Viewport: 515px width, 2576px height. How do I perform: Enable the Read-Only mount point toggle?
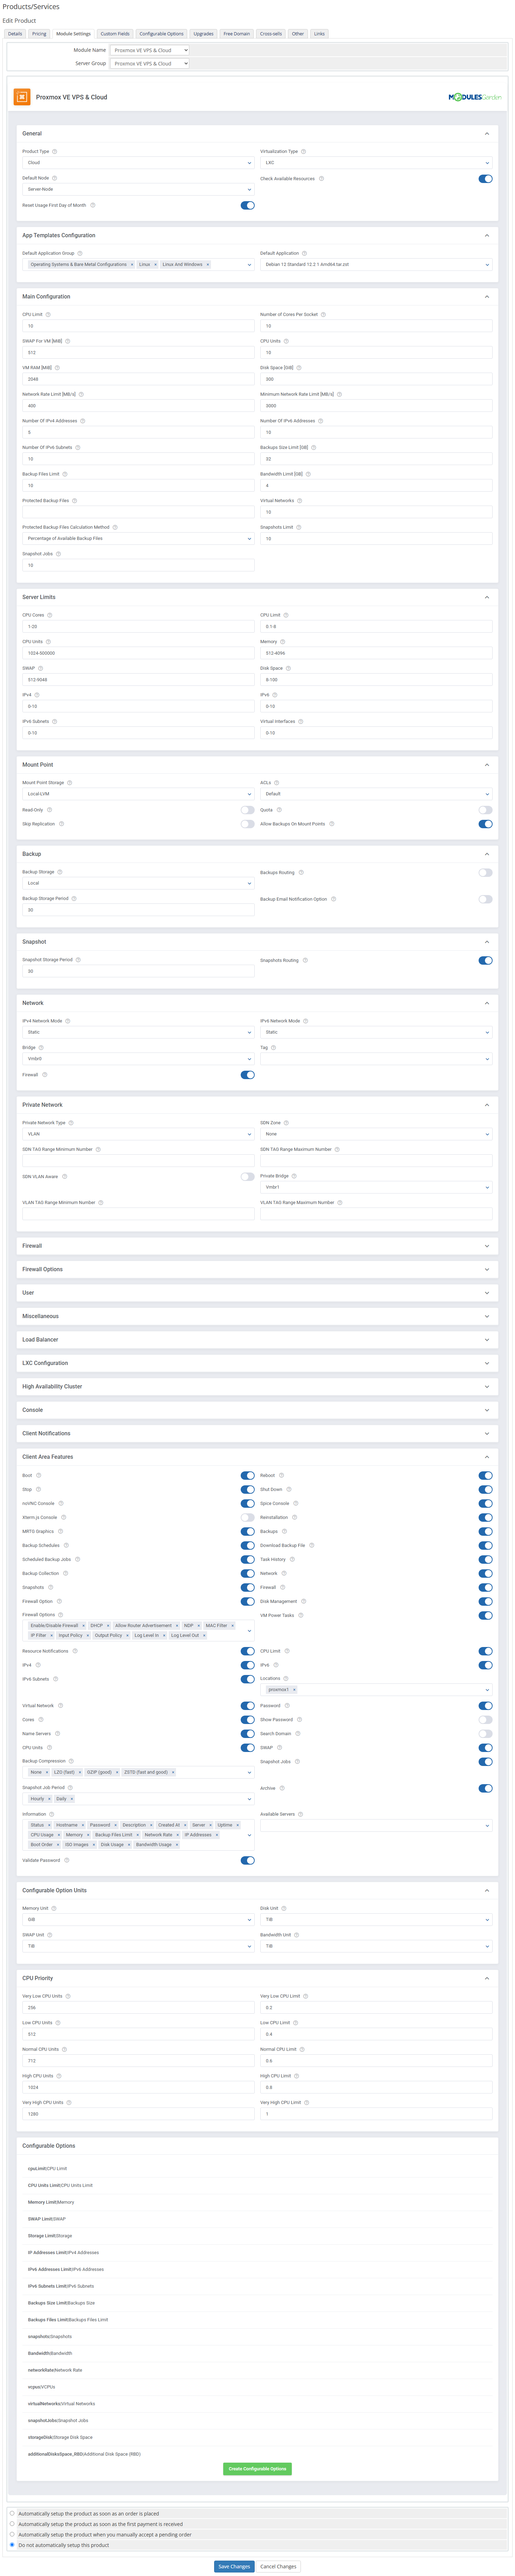pyautogui.click(x=247, y=810)
